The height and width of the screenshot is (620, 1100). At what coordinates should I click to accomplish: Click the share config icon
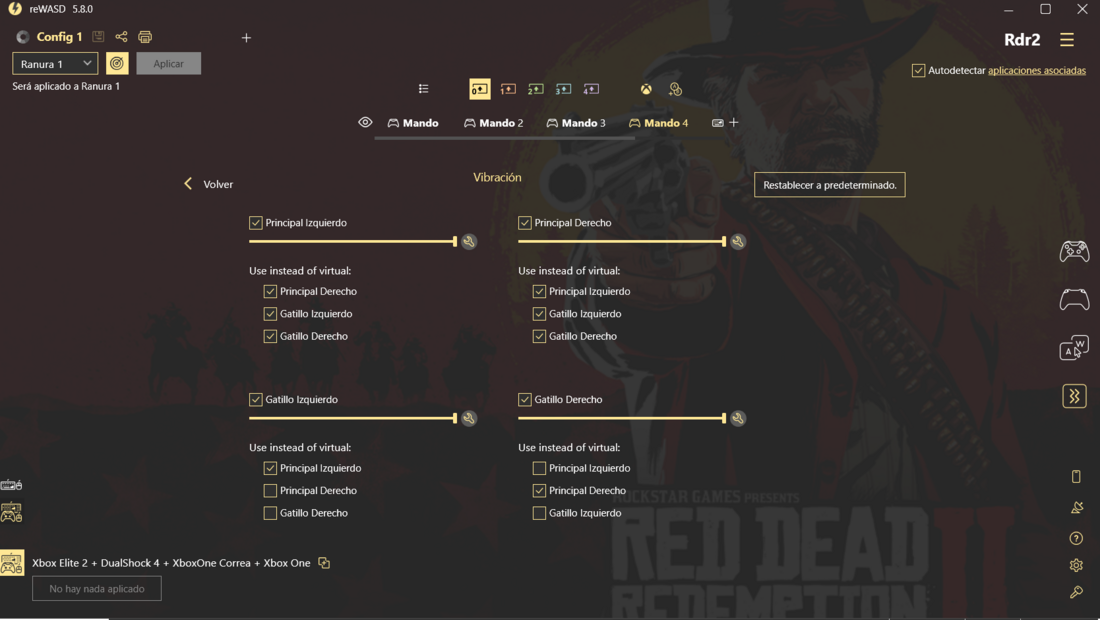pyautogui.click(x=121, y=37)
